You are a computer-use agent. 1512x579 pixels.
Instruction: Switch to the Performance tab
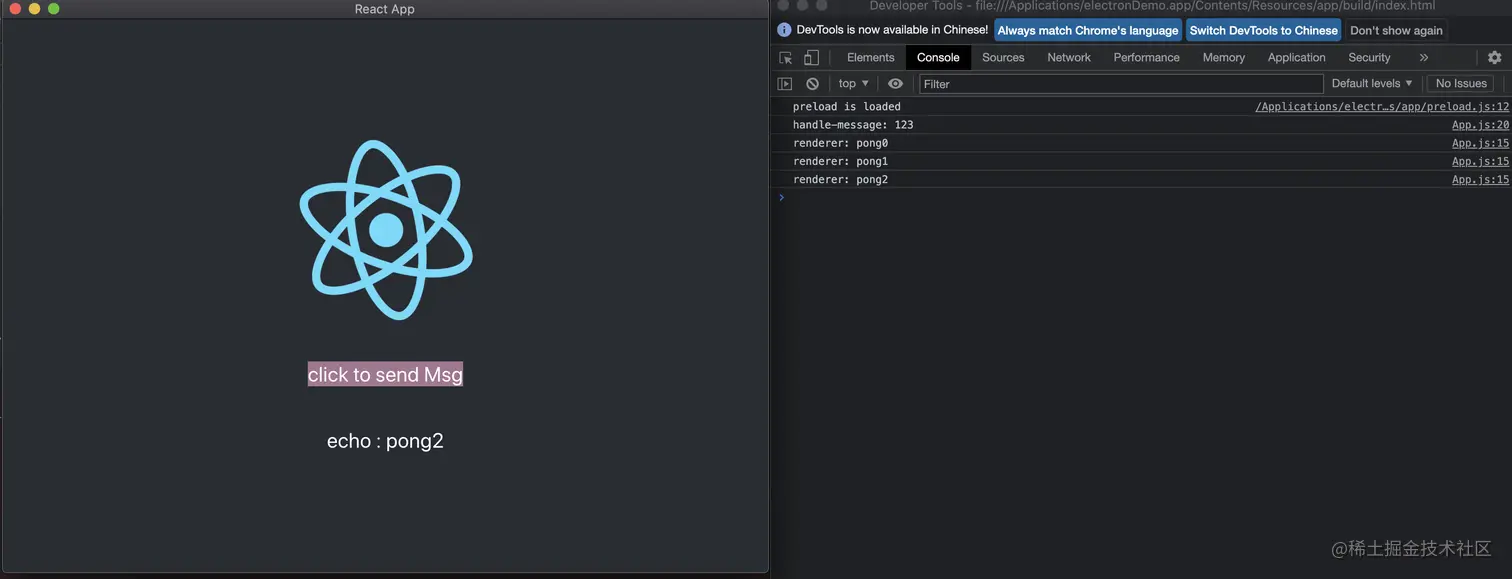coord(1146,58)
